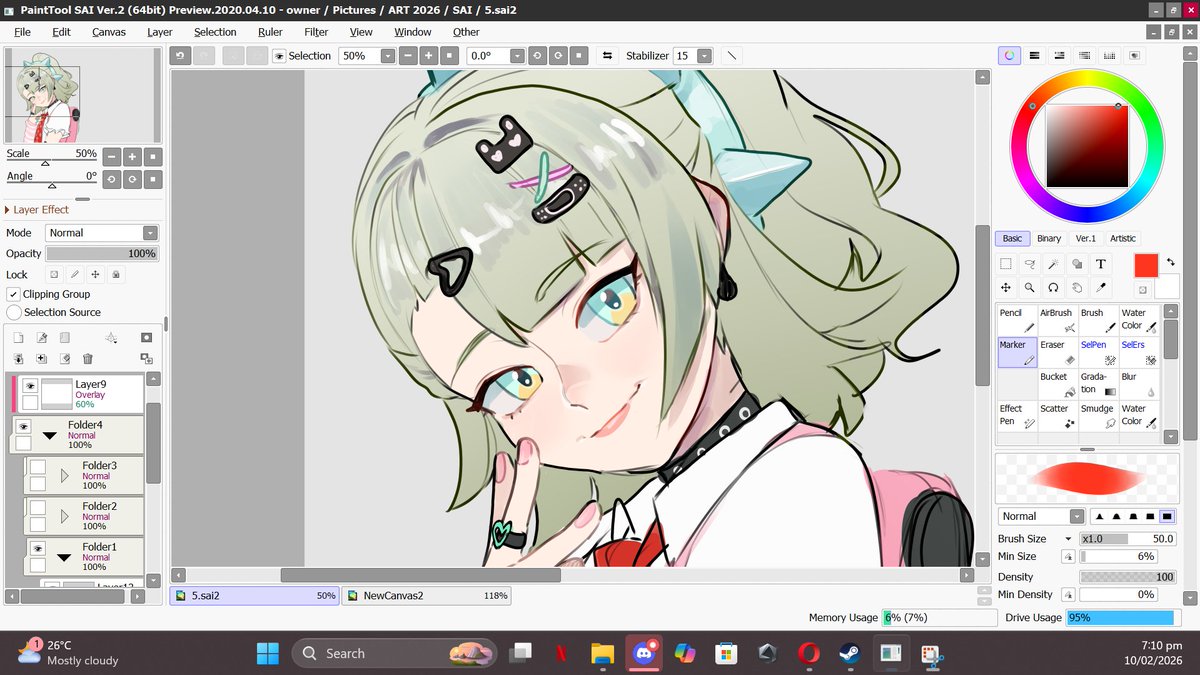Activate the magic wand tool
Screen dimensions: 1200x675
coord(1053,264)
